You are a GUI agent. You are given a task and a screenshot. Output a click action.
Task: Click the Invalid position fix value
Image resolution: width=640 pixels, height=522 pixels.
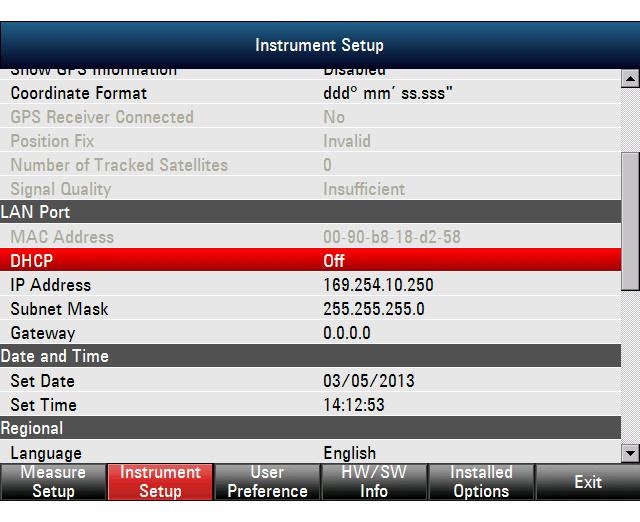pyautogui.click(x=347, y=141)
